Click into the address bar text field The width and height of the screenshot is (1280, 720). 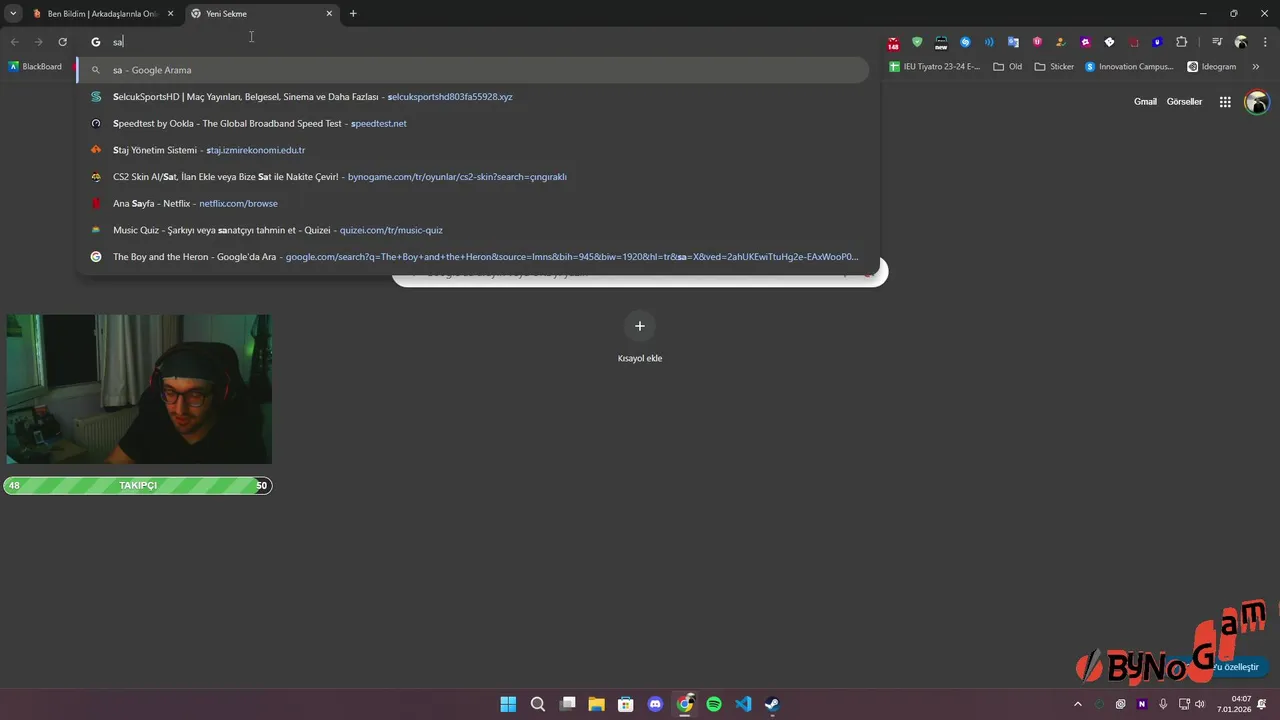point(480,42)
